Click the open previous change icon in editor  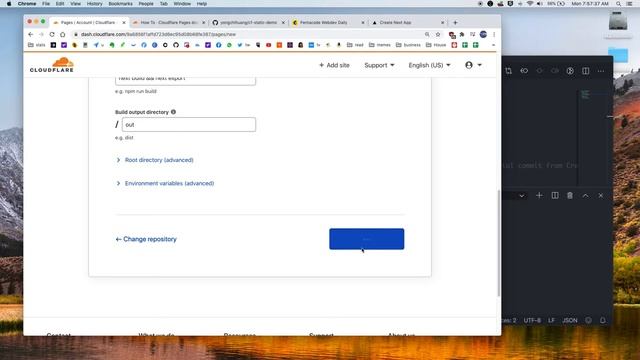pos(524,71)
